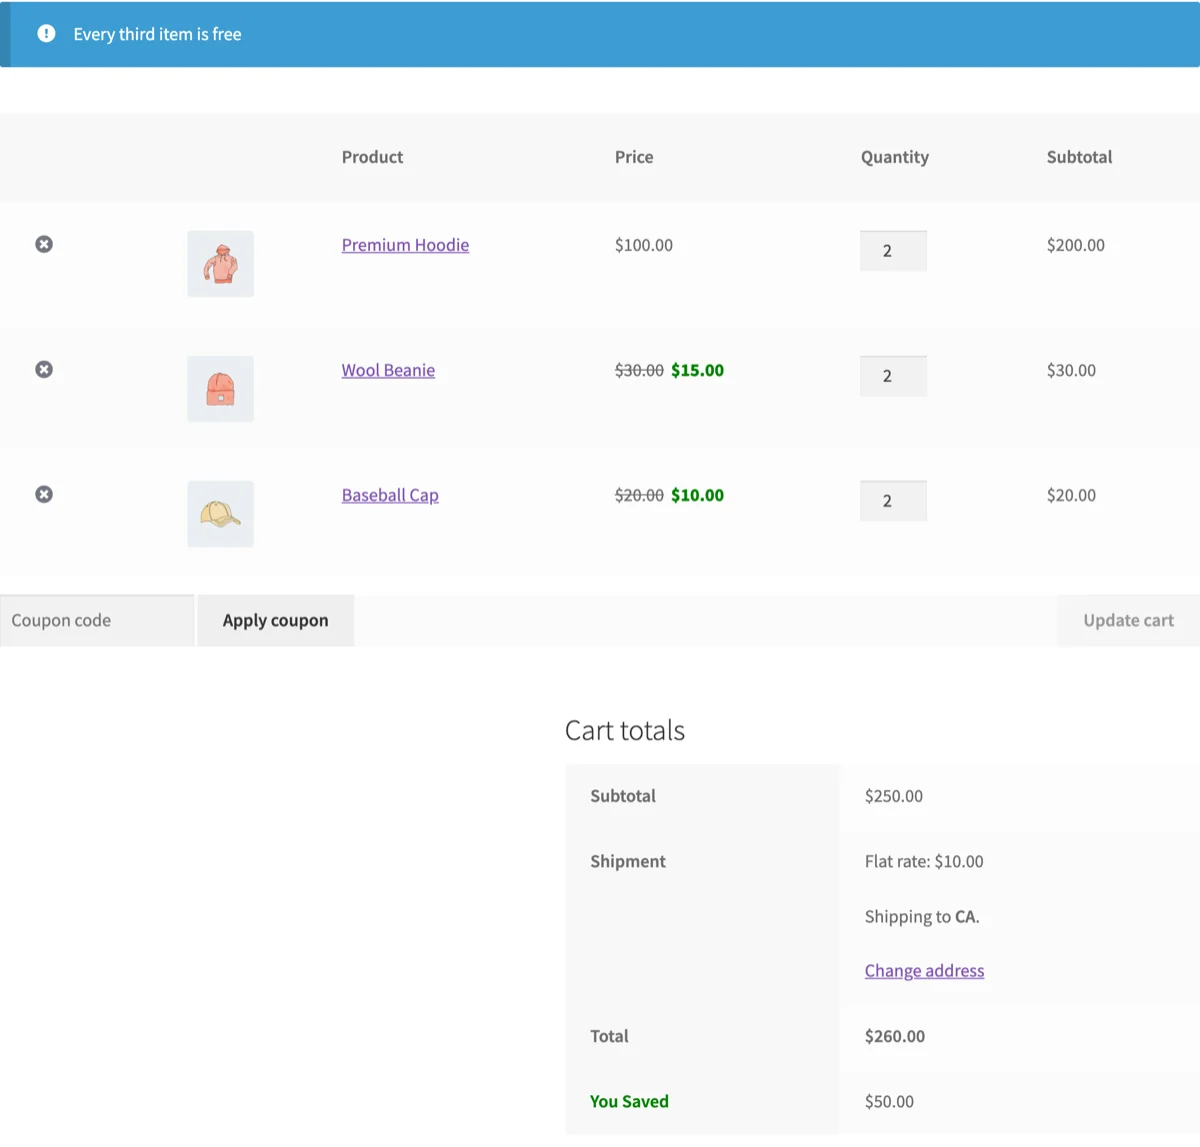
Task: Click the Baseball Cap discounted price $10.00
Action: [x=697, y=495]
